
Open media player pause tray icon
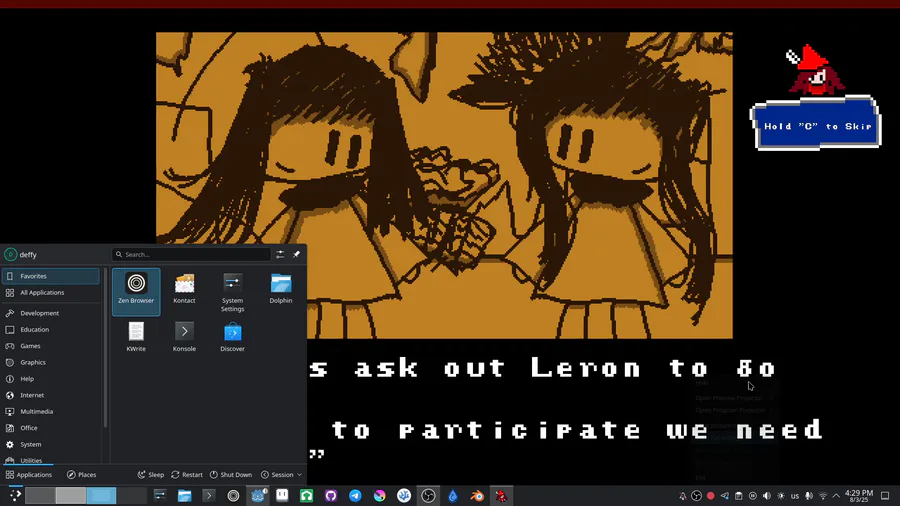click(752, 496)
